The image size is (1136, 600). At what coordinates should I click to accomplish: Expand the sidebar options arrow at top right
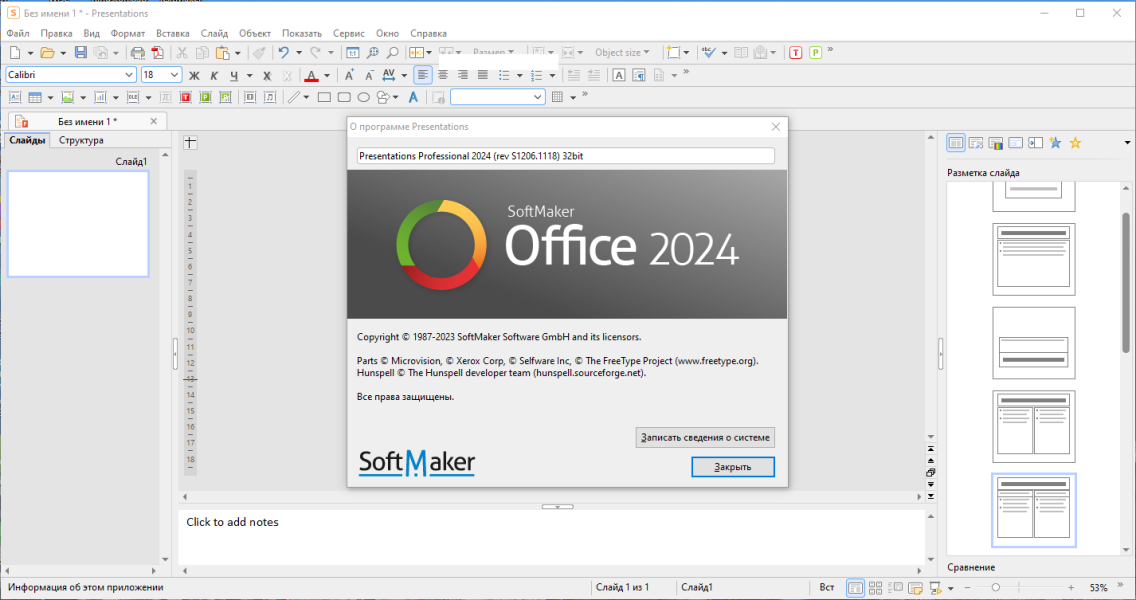[1127, 143]
